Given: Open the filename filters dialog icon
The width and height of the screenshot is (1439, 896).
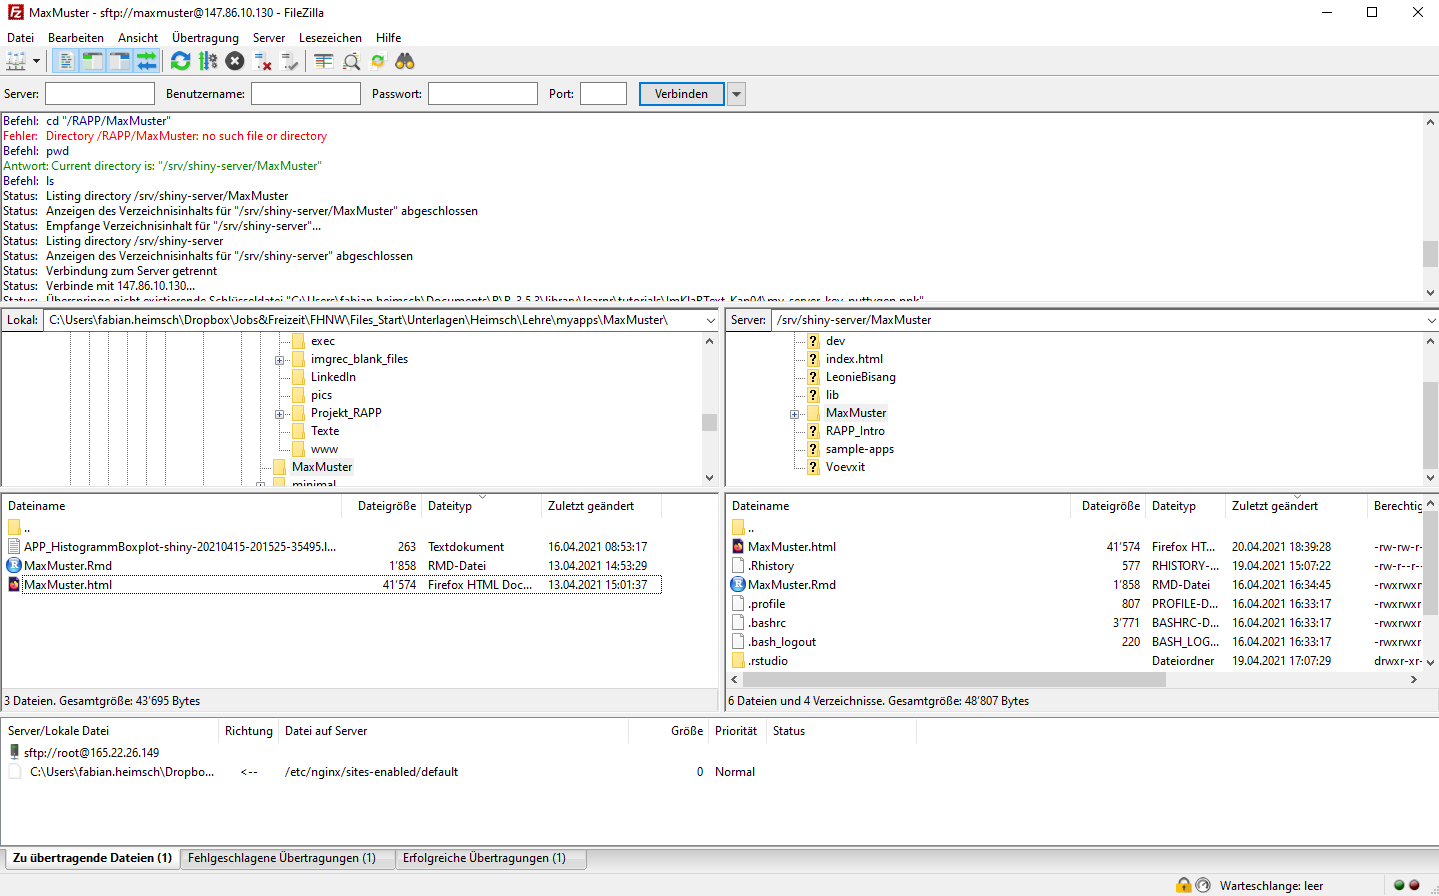Looking at the screenshot, I should tap(323, 61).
